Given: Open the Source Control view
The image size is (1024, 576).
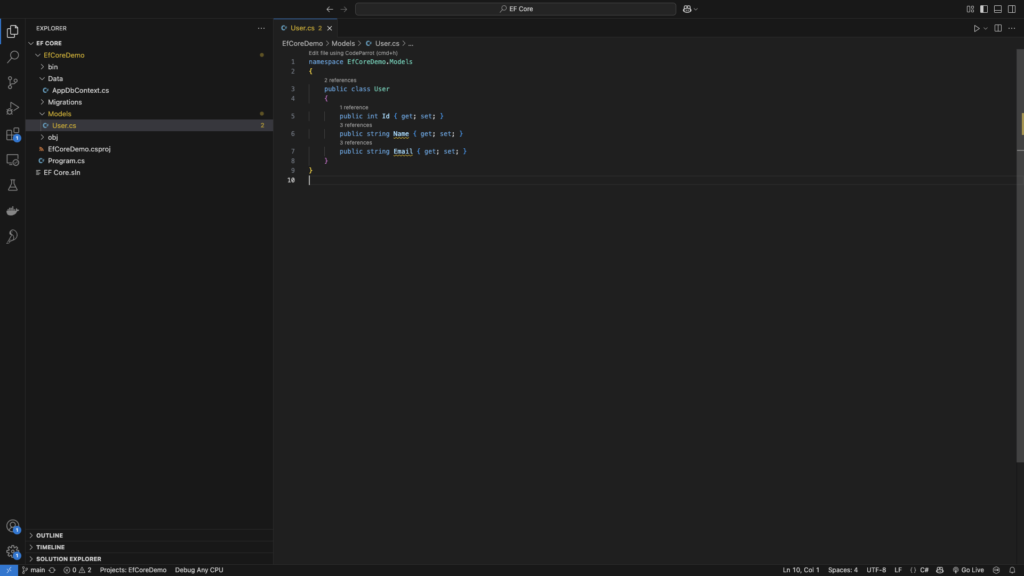Looking at the screenshot, I should coord(12,82).
